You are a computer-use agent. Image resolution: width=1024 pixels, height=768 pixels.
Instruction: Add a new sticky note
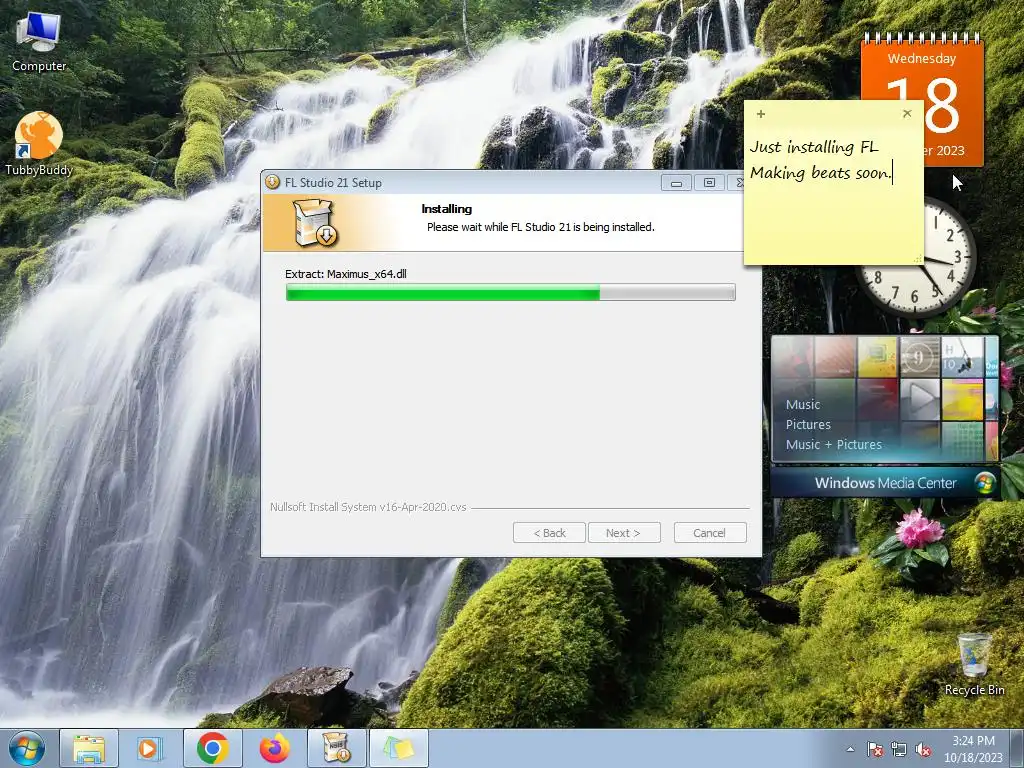(x=761, y=114)
